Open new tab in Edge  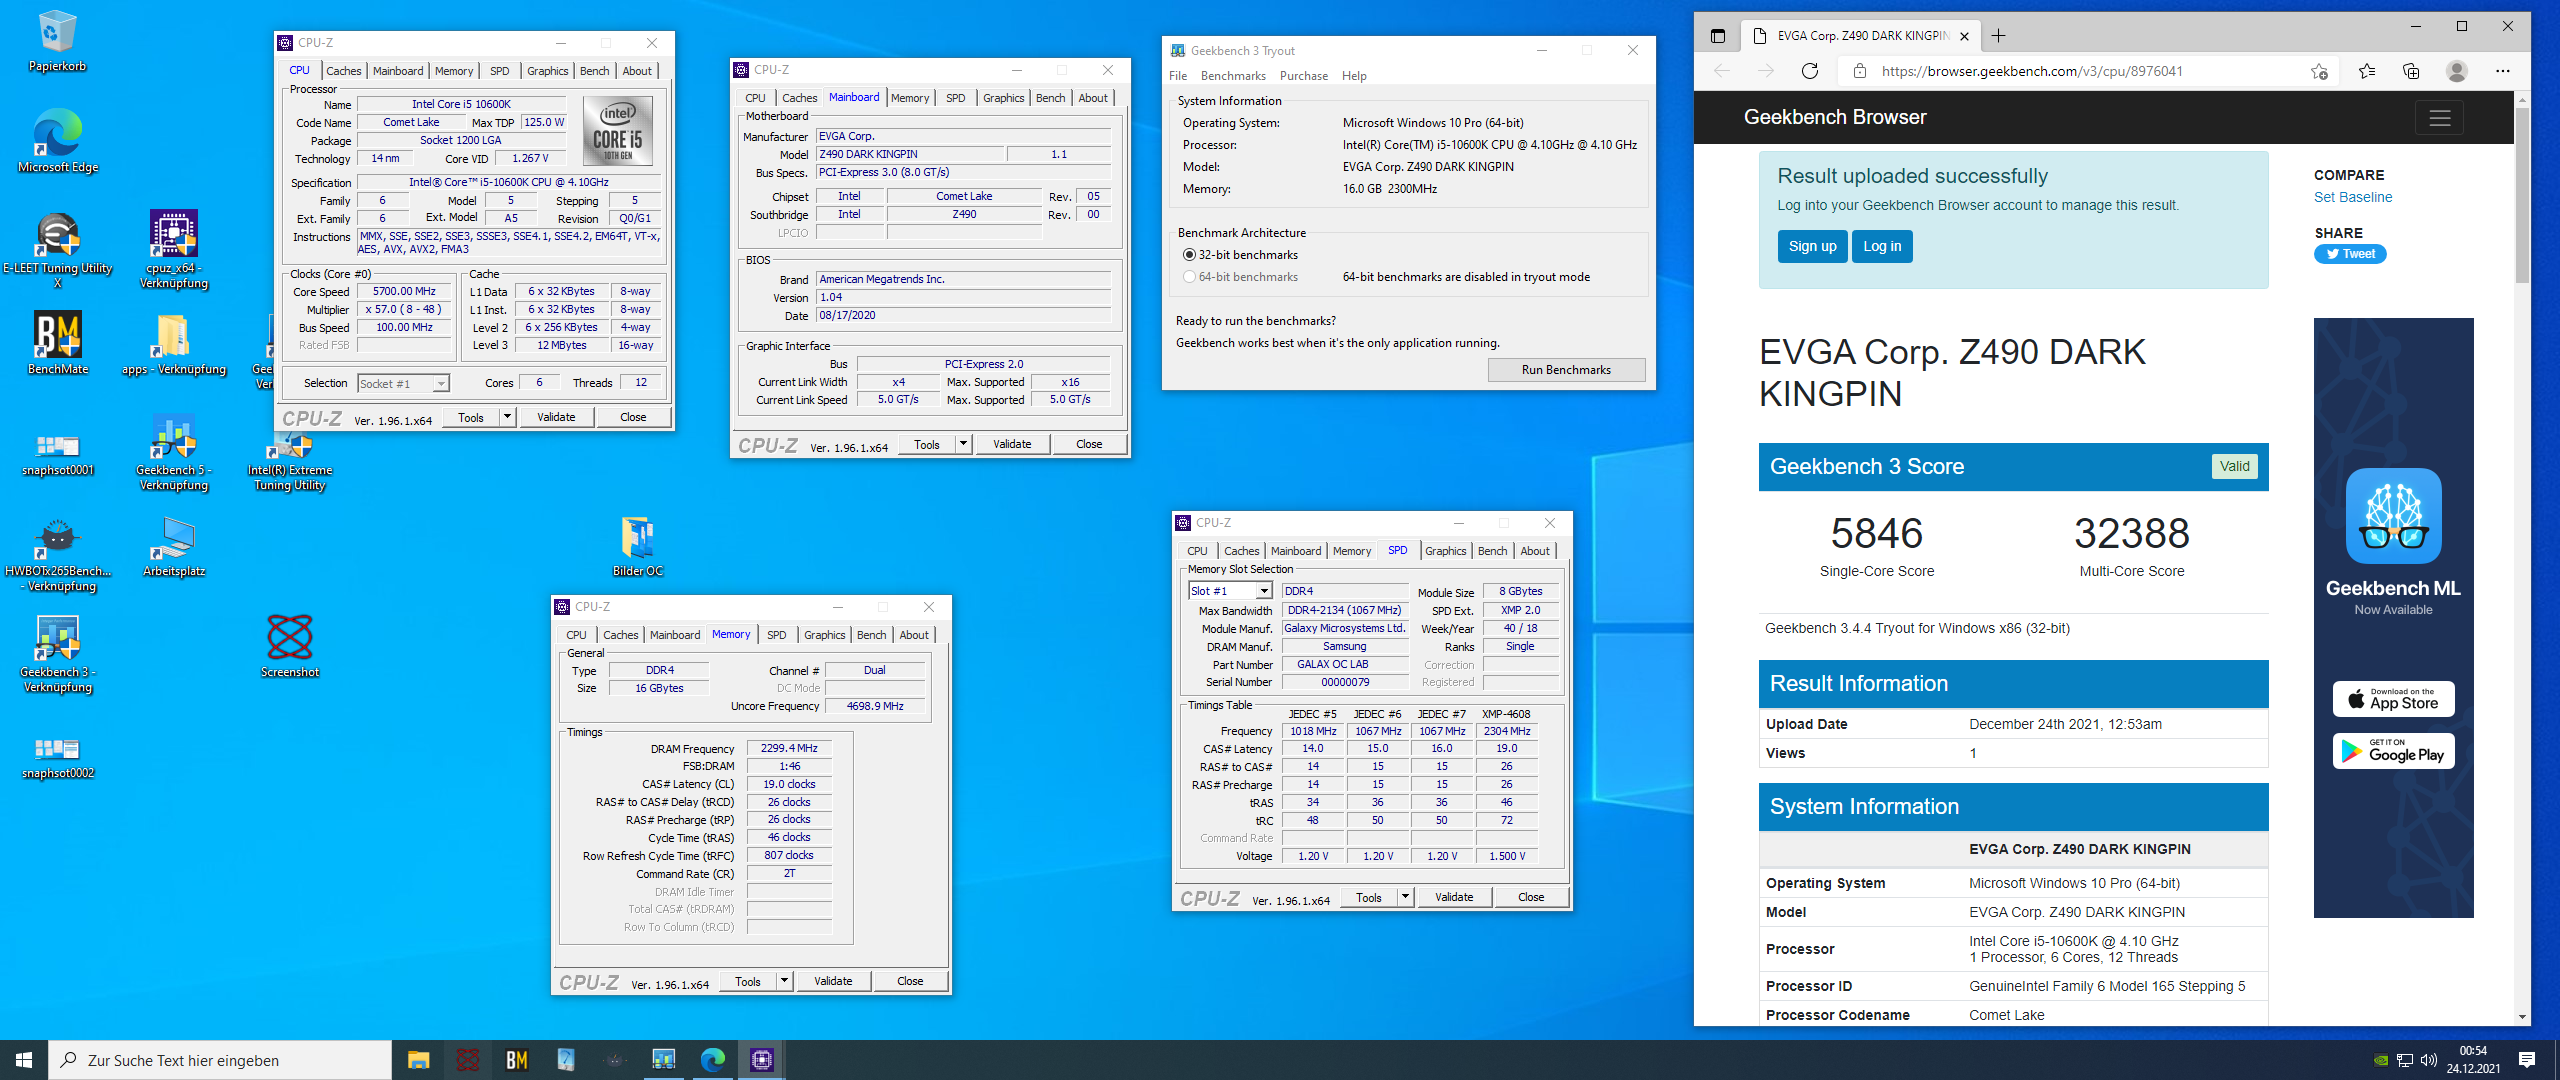1998,36
